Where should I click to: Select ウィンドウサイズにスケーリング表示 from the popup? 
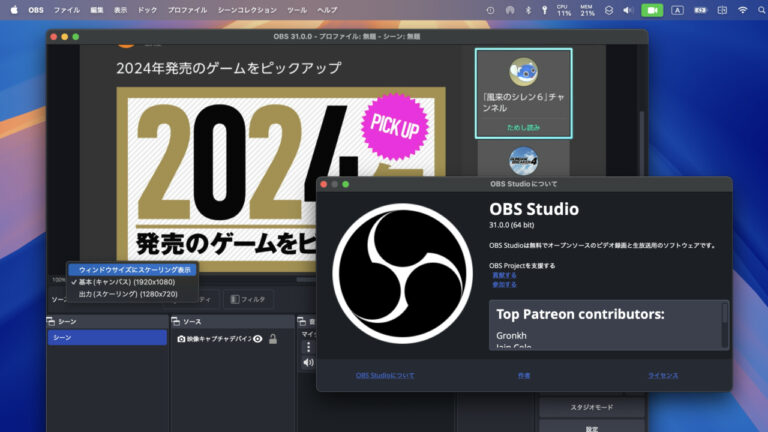pos(134,269)
